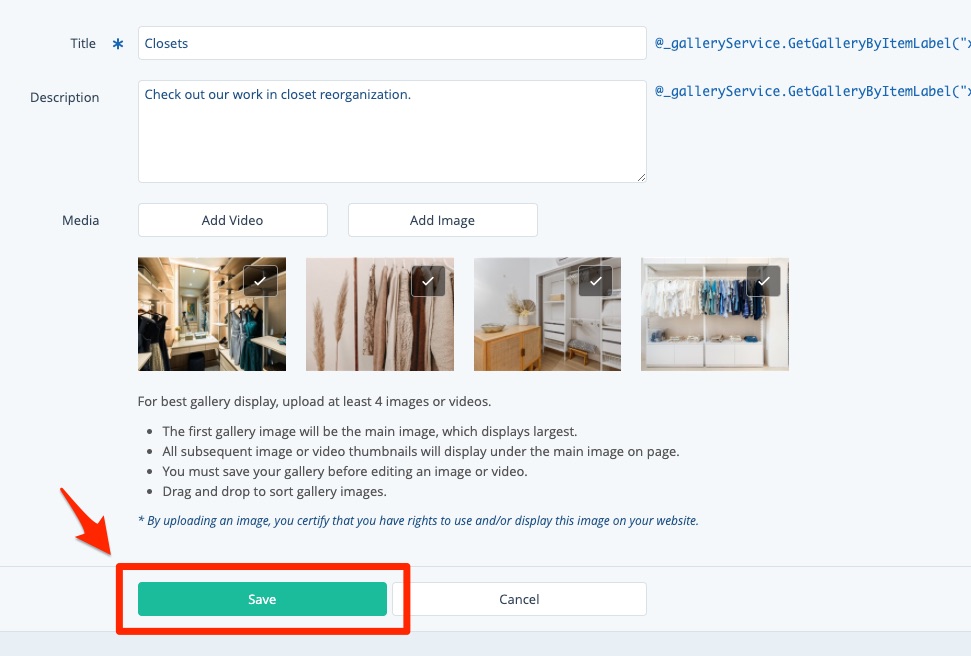Screen dimensions: 971x656
Task: Click the Add Image button
Action: coord(442,220)
